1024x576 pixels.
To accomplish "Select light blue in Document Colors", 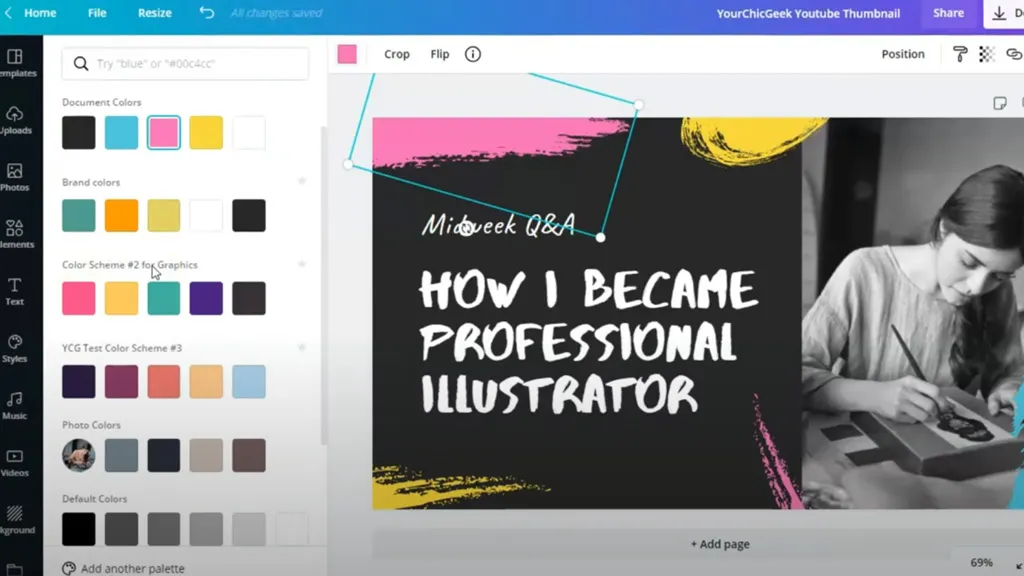I will pos(121,133).
